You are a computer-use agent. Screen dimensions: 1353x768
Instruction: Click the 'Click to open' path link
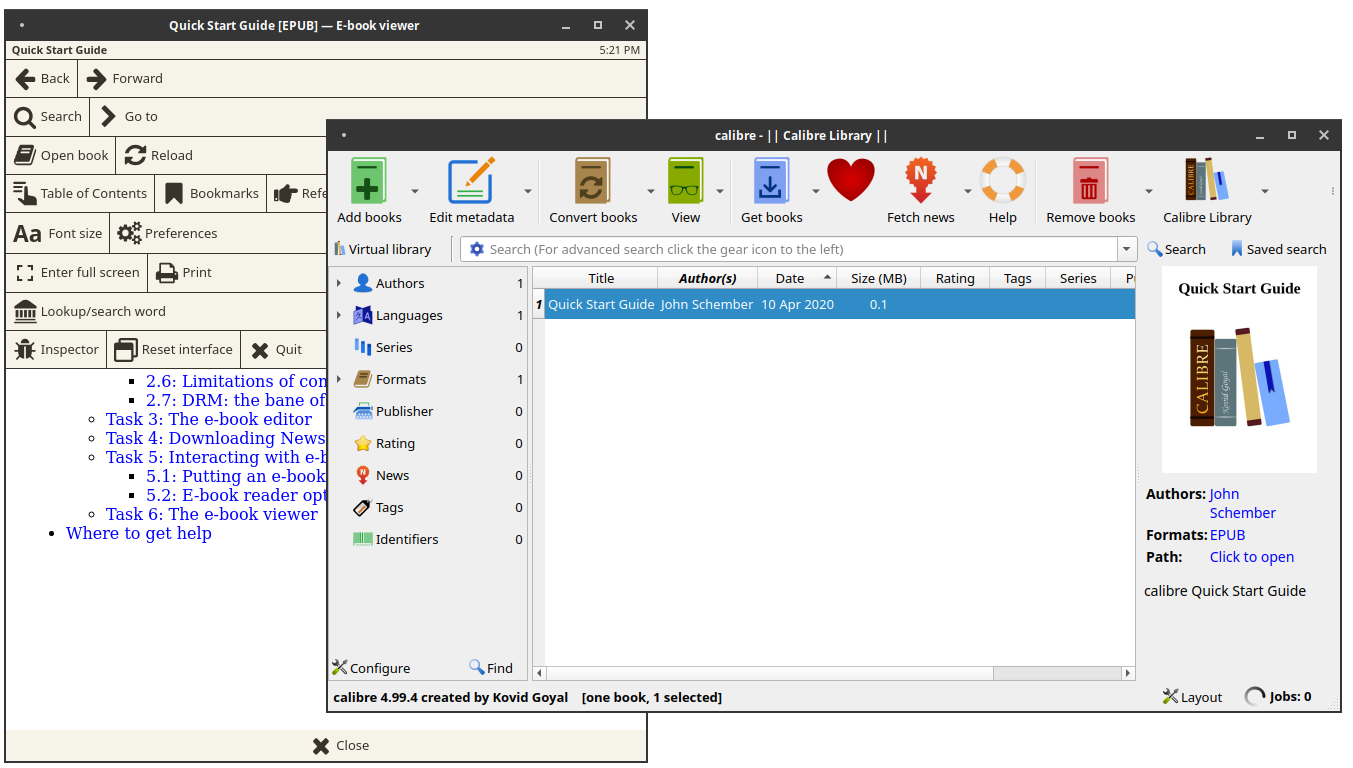(1251, 557)
